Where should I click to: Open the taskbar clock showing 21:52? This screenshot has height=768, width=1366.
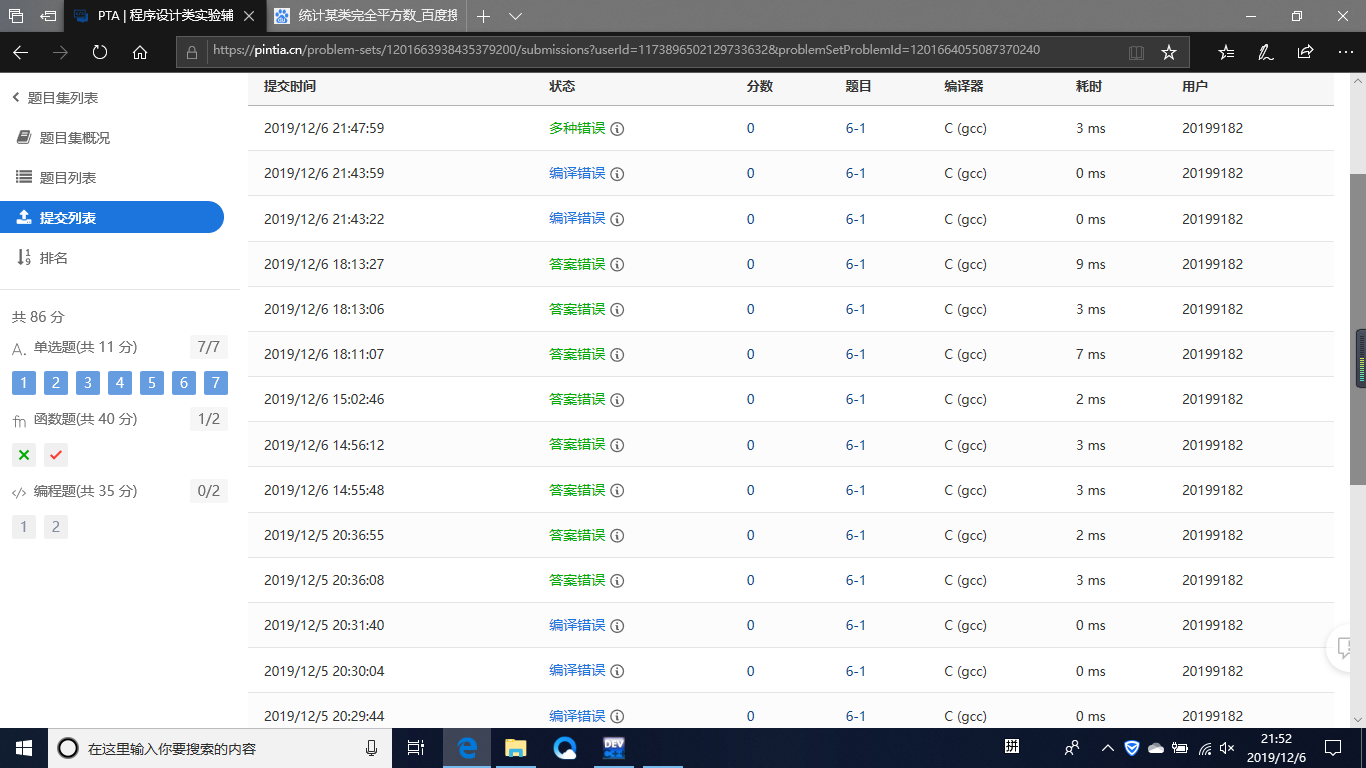tap(1274, 748)
